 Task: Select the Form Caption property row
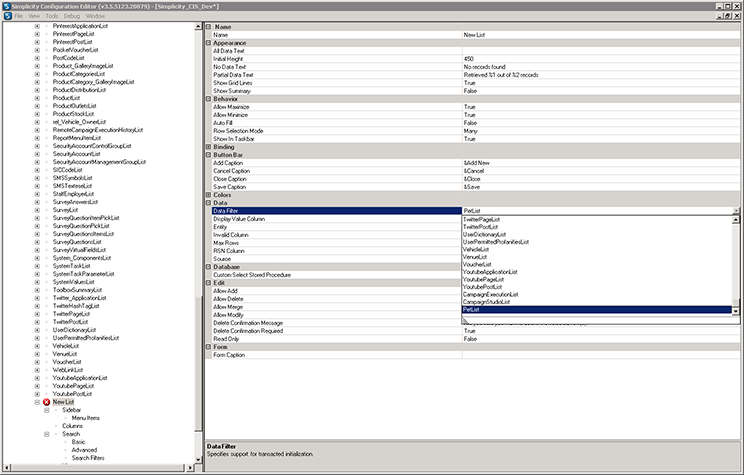click(x=474, y=355)
